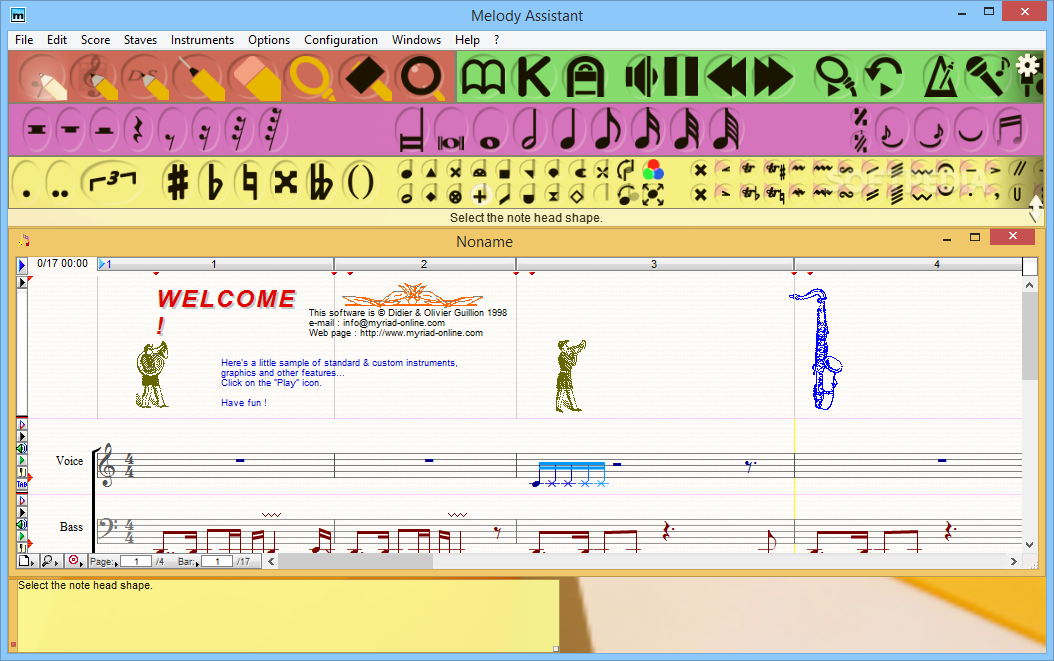The height and width of the screenshot is (661, 1054).
Task: Toggle Voice staff green solo arrow
Action: (x=22, y=461)
